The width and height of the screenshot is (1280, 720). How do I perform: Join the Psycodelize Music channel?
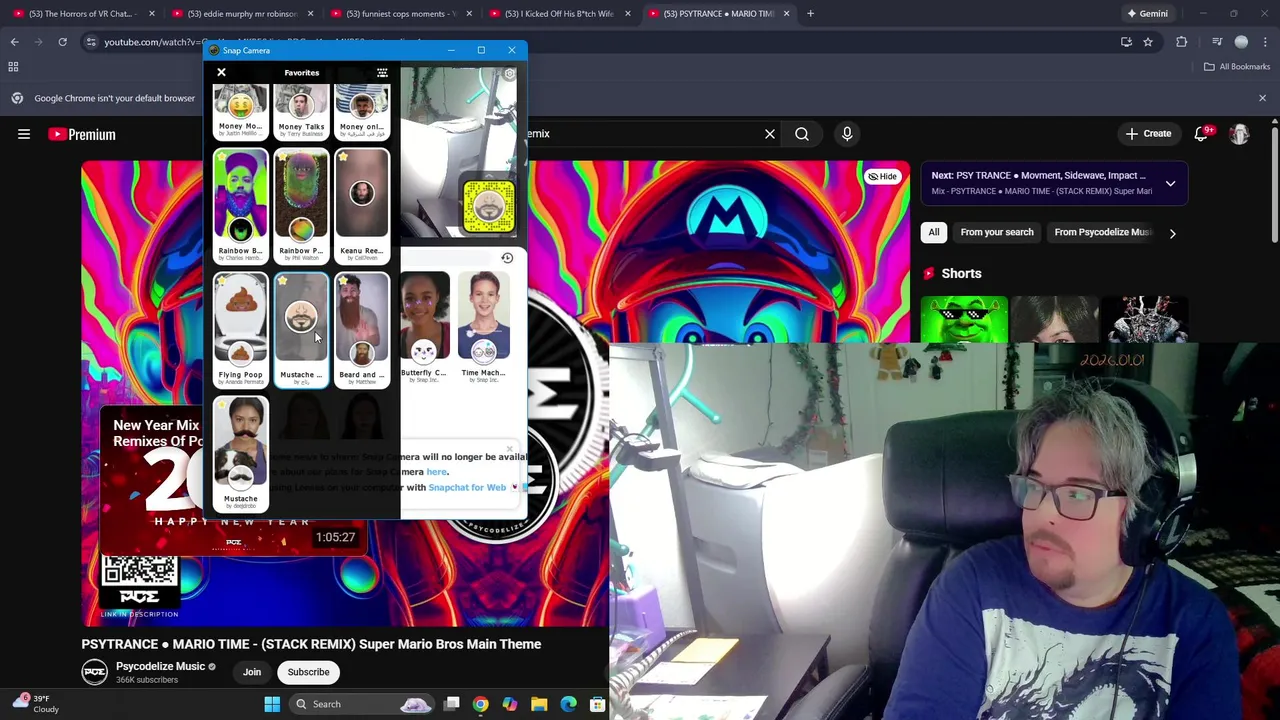pos(252,672)
